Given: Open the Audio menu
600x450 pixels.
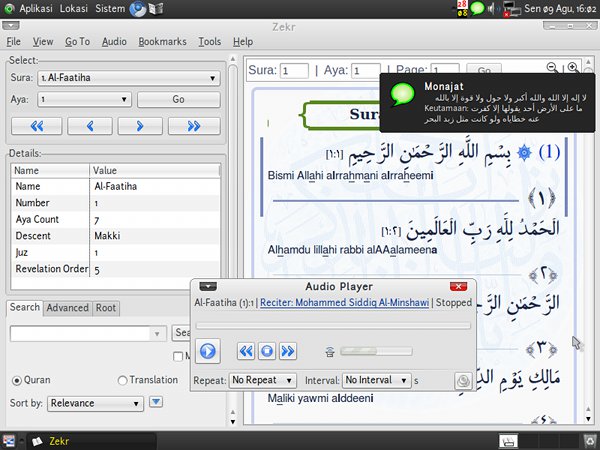Looking at the screenshot, I should coord(114,41).
